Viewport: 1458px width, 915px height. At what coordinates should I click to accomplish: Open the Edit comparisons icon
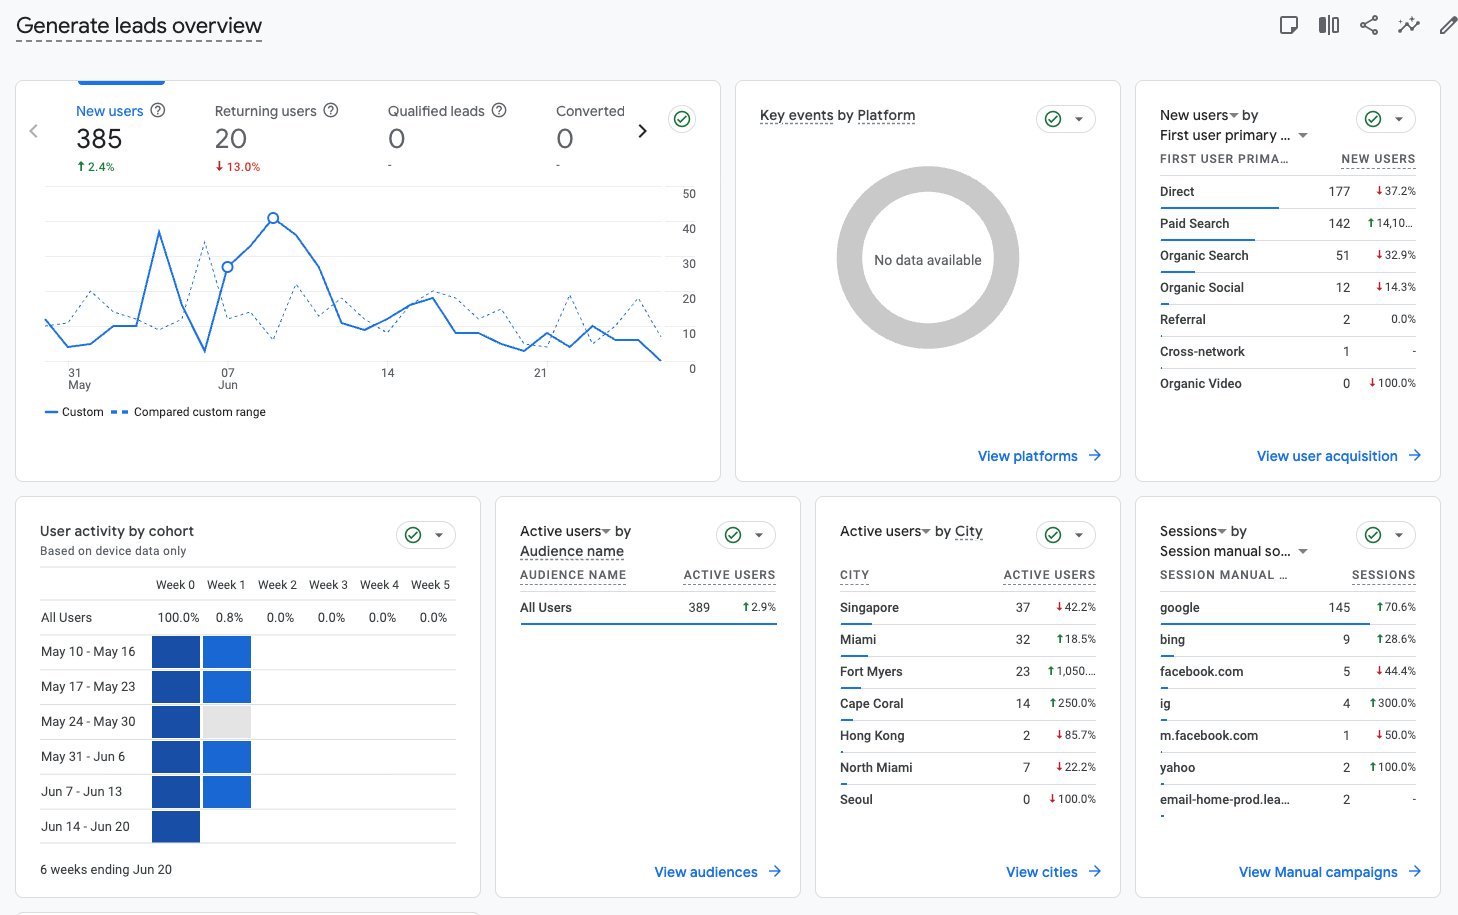[x=1329, y=25]
